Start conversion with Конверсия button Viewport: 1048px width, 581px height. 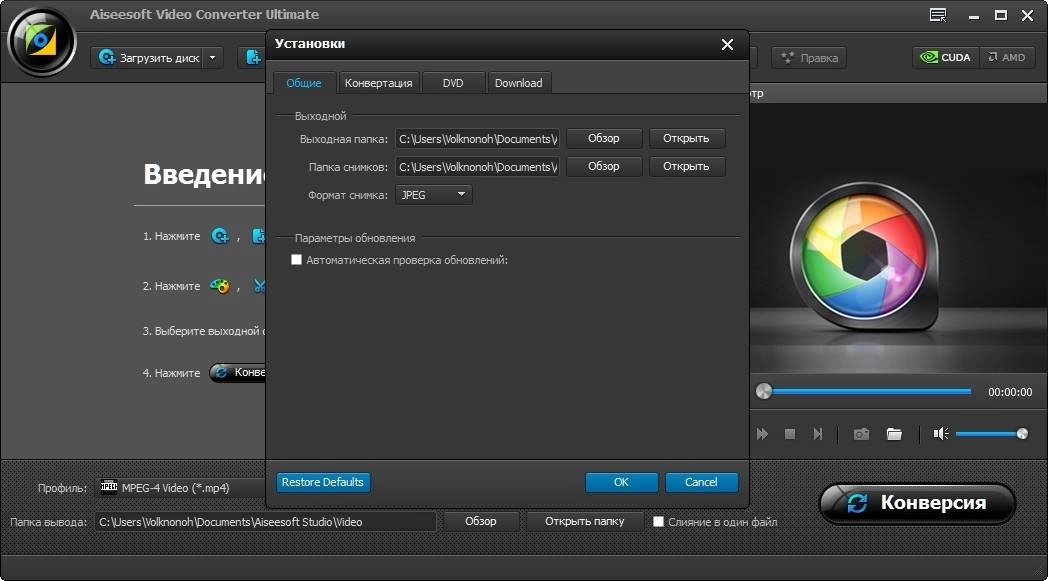[x=918, y=503]
